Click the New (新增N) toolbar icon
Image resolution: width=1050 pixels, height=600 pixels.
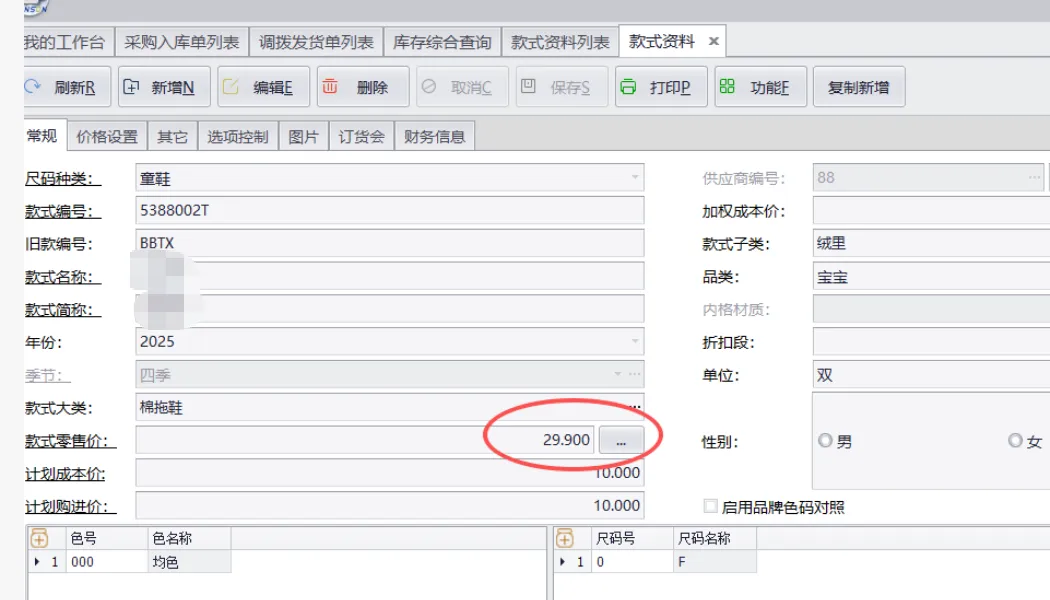point(131,87)
